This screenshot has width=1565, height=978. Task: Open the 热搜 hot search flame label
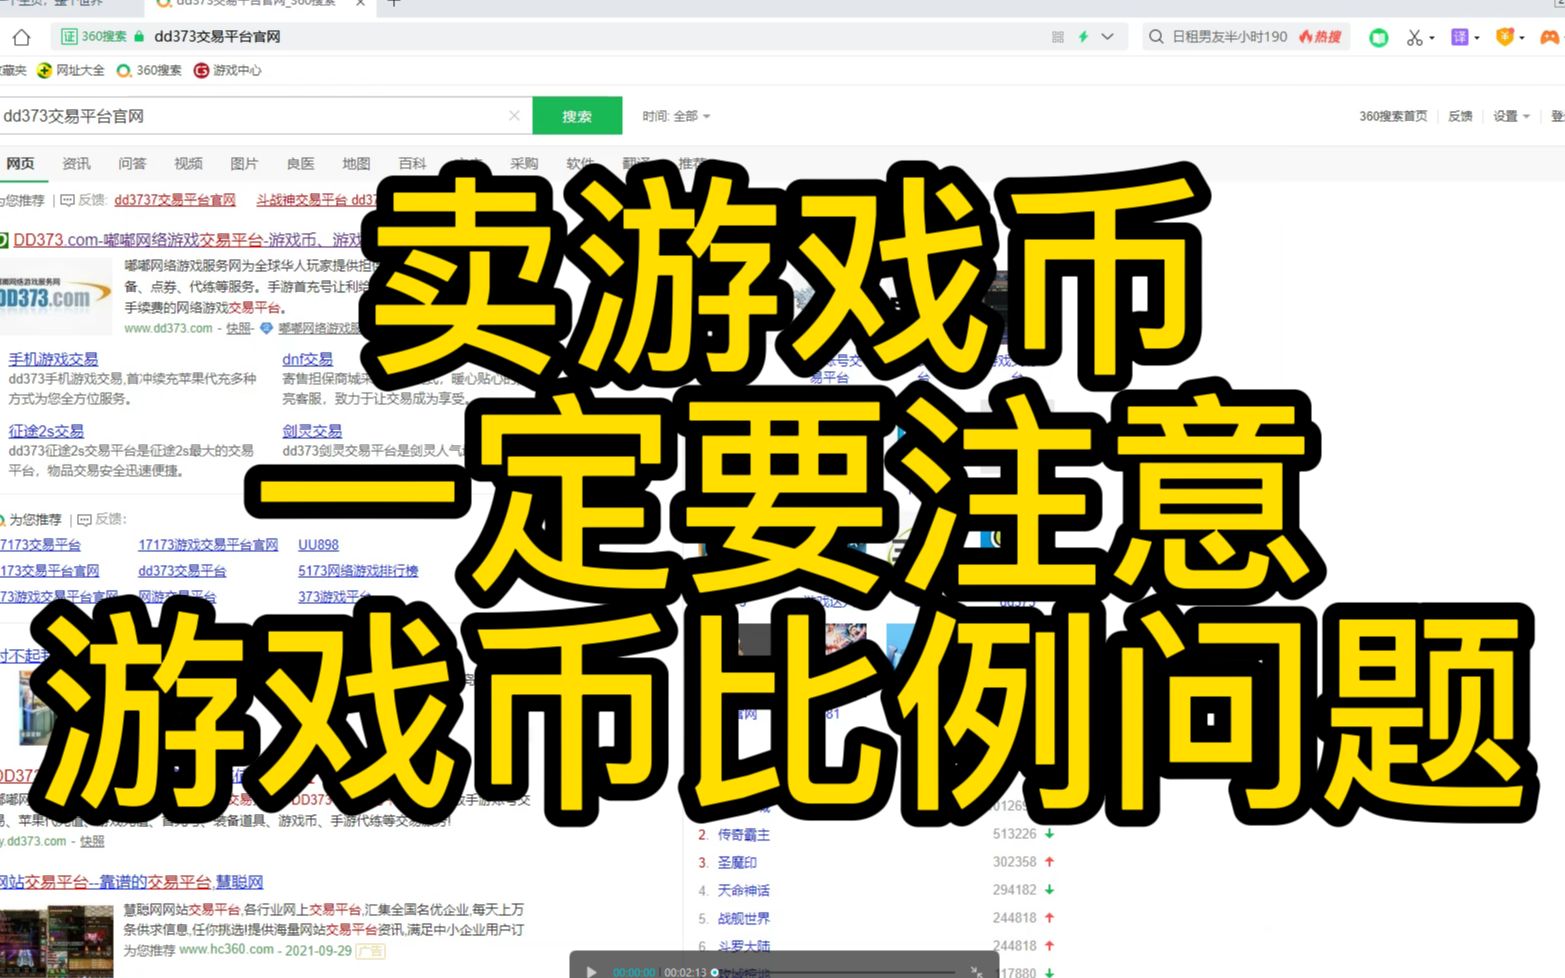pos(1320,37)
